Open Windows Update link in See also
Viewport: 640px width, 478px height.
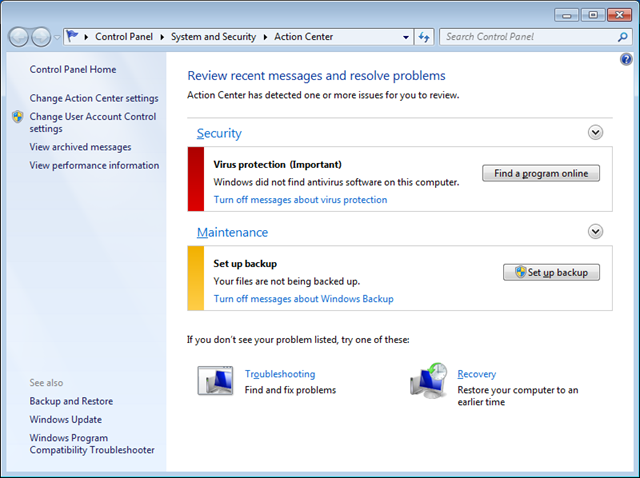click(66, 420)
